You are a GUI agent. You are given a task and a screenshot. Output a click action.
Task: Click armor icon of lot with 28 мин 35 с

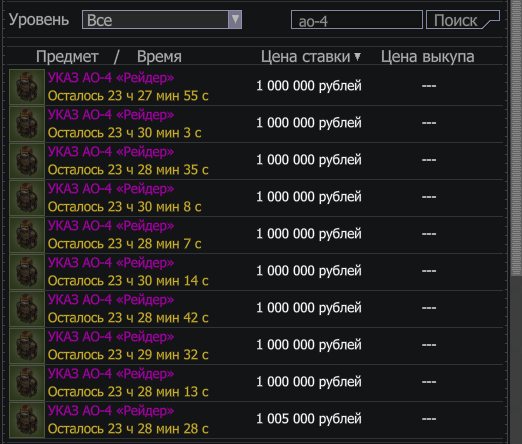pyautogui.click(x=27, y=161)
